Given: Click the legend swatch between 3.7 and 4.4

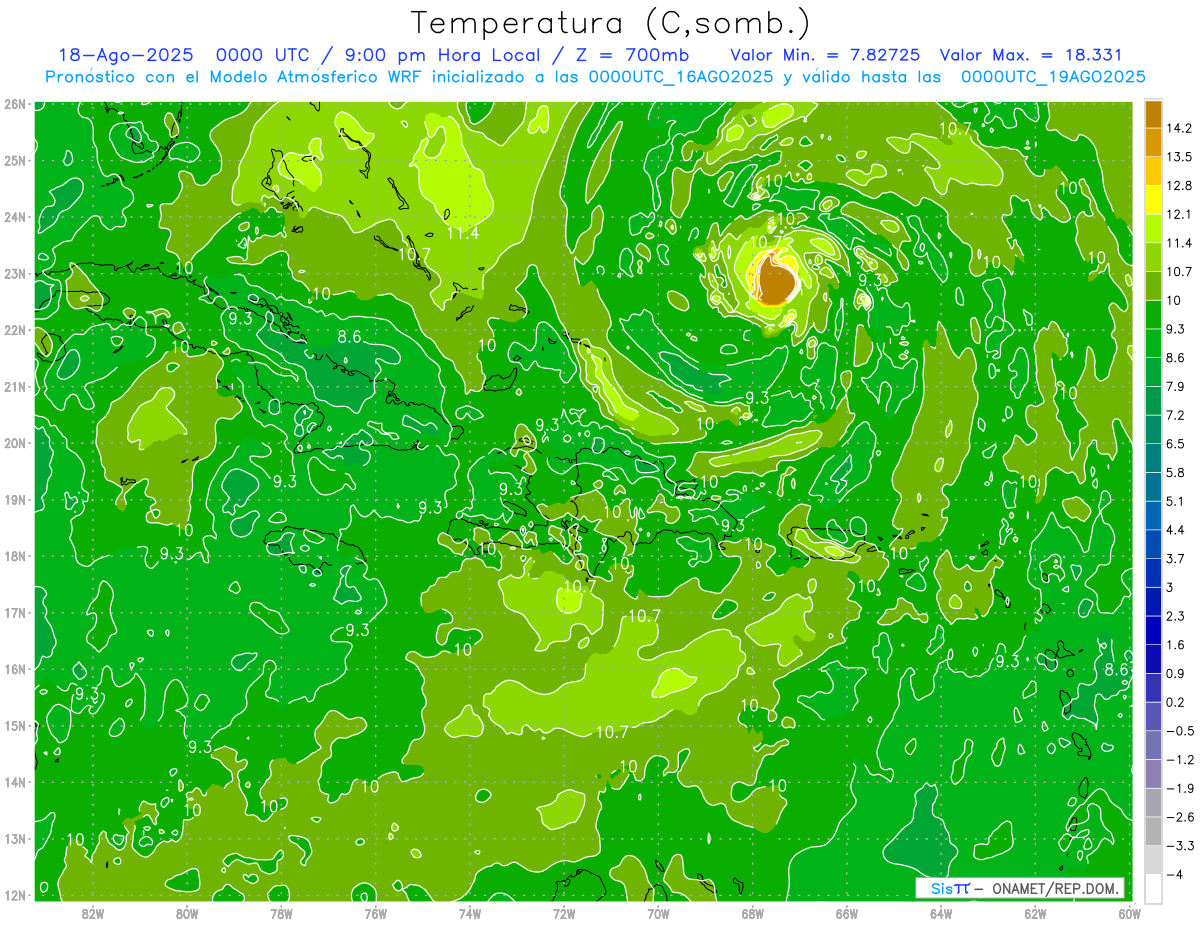Looking at the screenshot, I should coord(1153,543).
